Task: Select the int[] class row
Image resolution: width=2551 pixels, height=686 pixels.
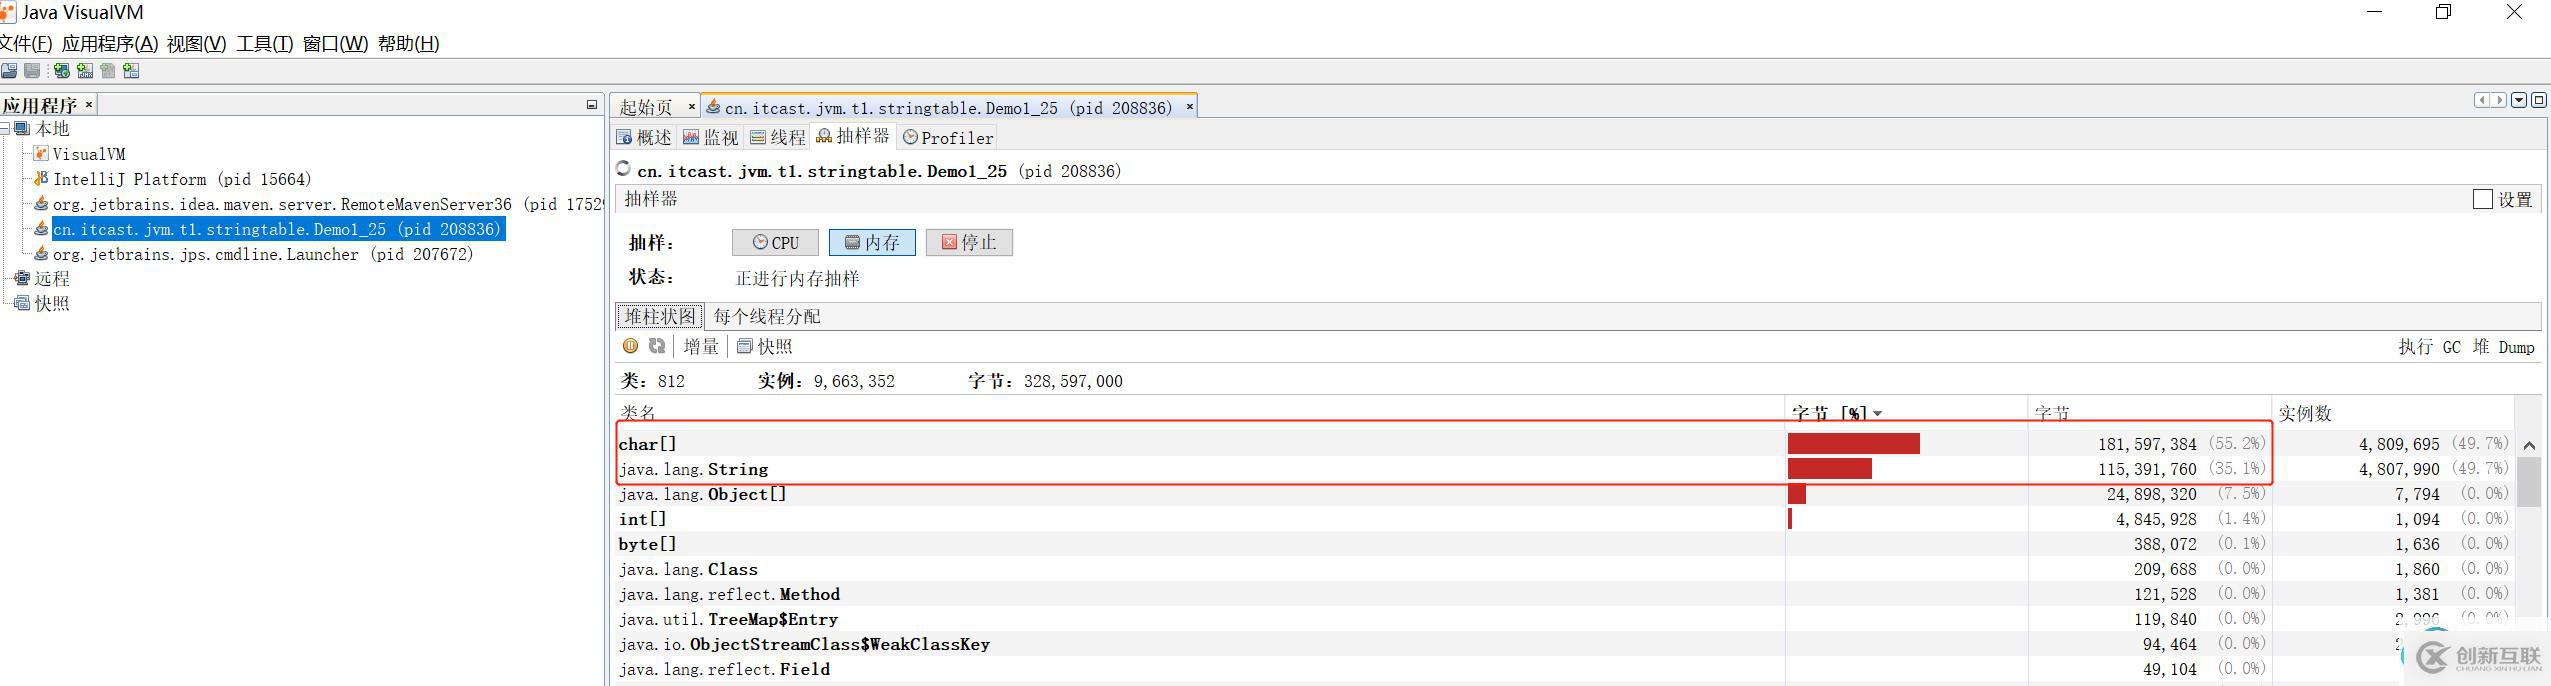Action: point(1563,518)
